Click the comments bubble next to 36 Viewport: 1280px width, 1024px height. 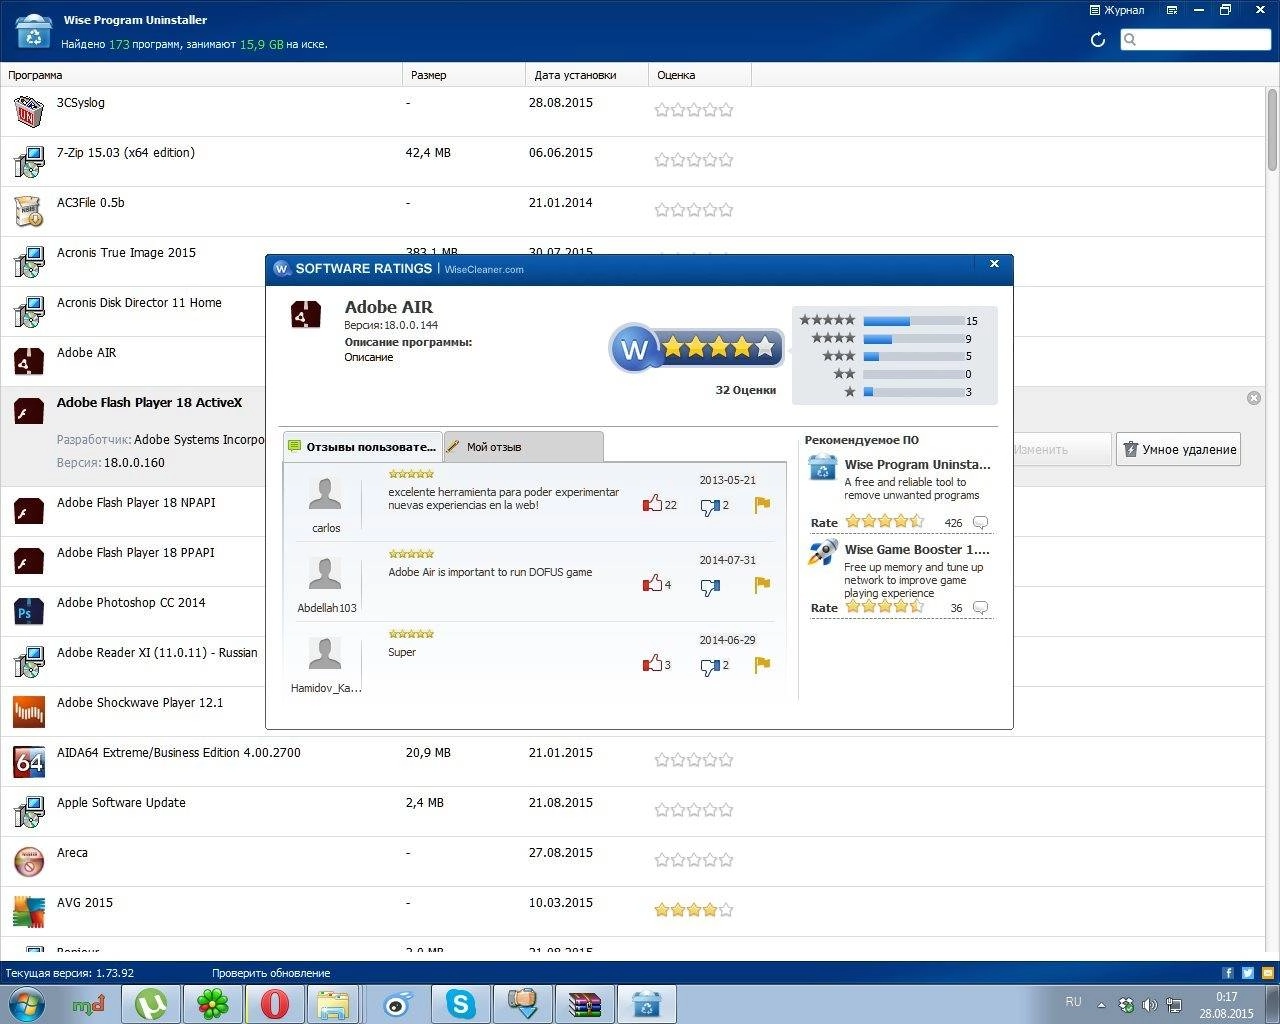981,607
